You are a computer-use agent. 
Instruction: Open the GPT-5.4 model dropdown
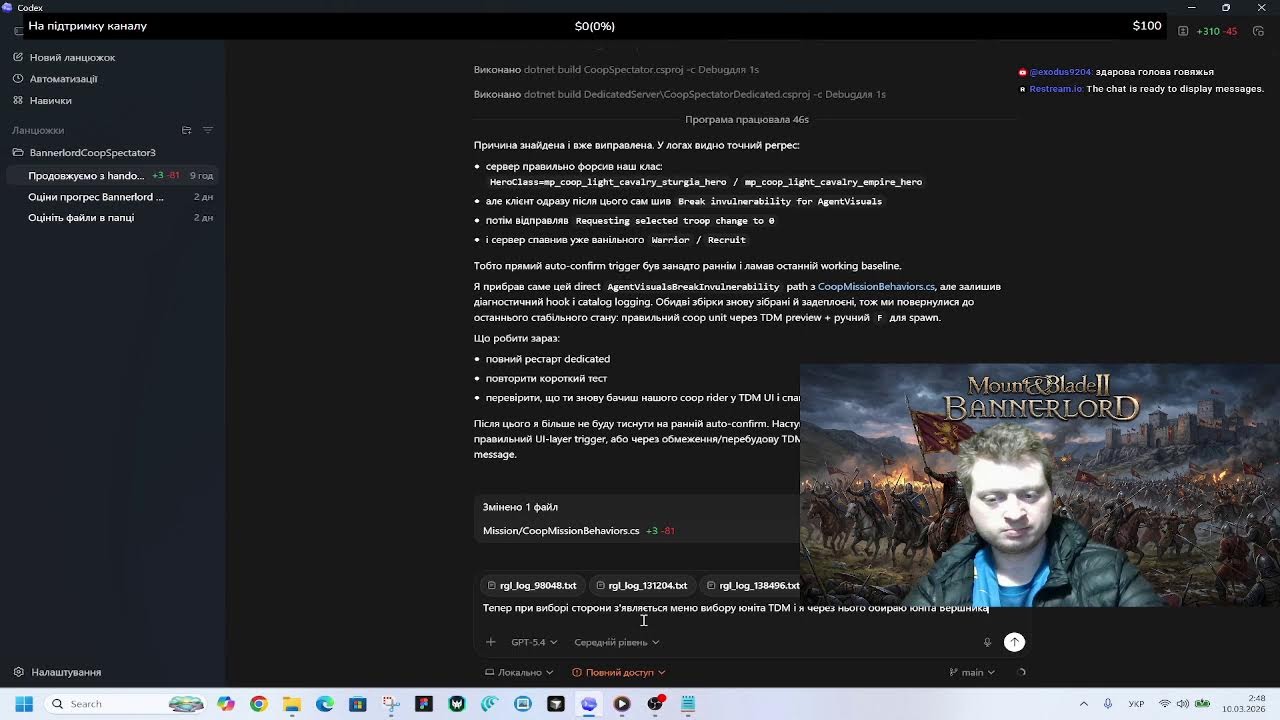533,642
